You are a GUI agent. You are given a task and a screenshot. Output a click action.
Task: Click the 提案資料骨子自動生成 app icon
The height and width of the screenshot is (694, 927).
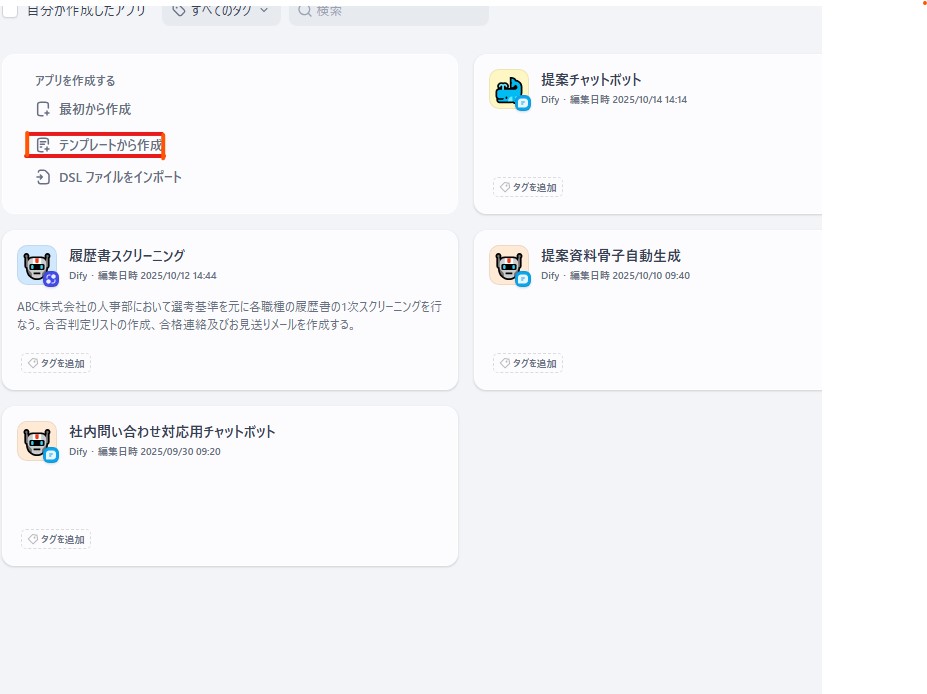tap(509, 264)
